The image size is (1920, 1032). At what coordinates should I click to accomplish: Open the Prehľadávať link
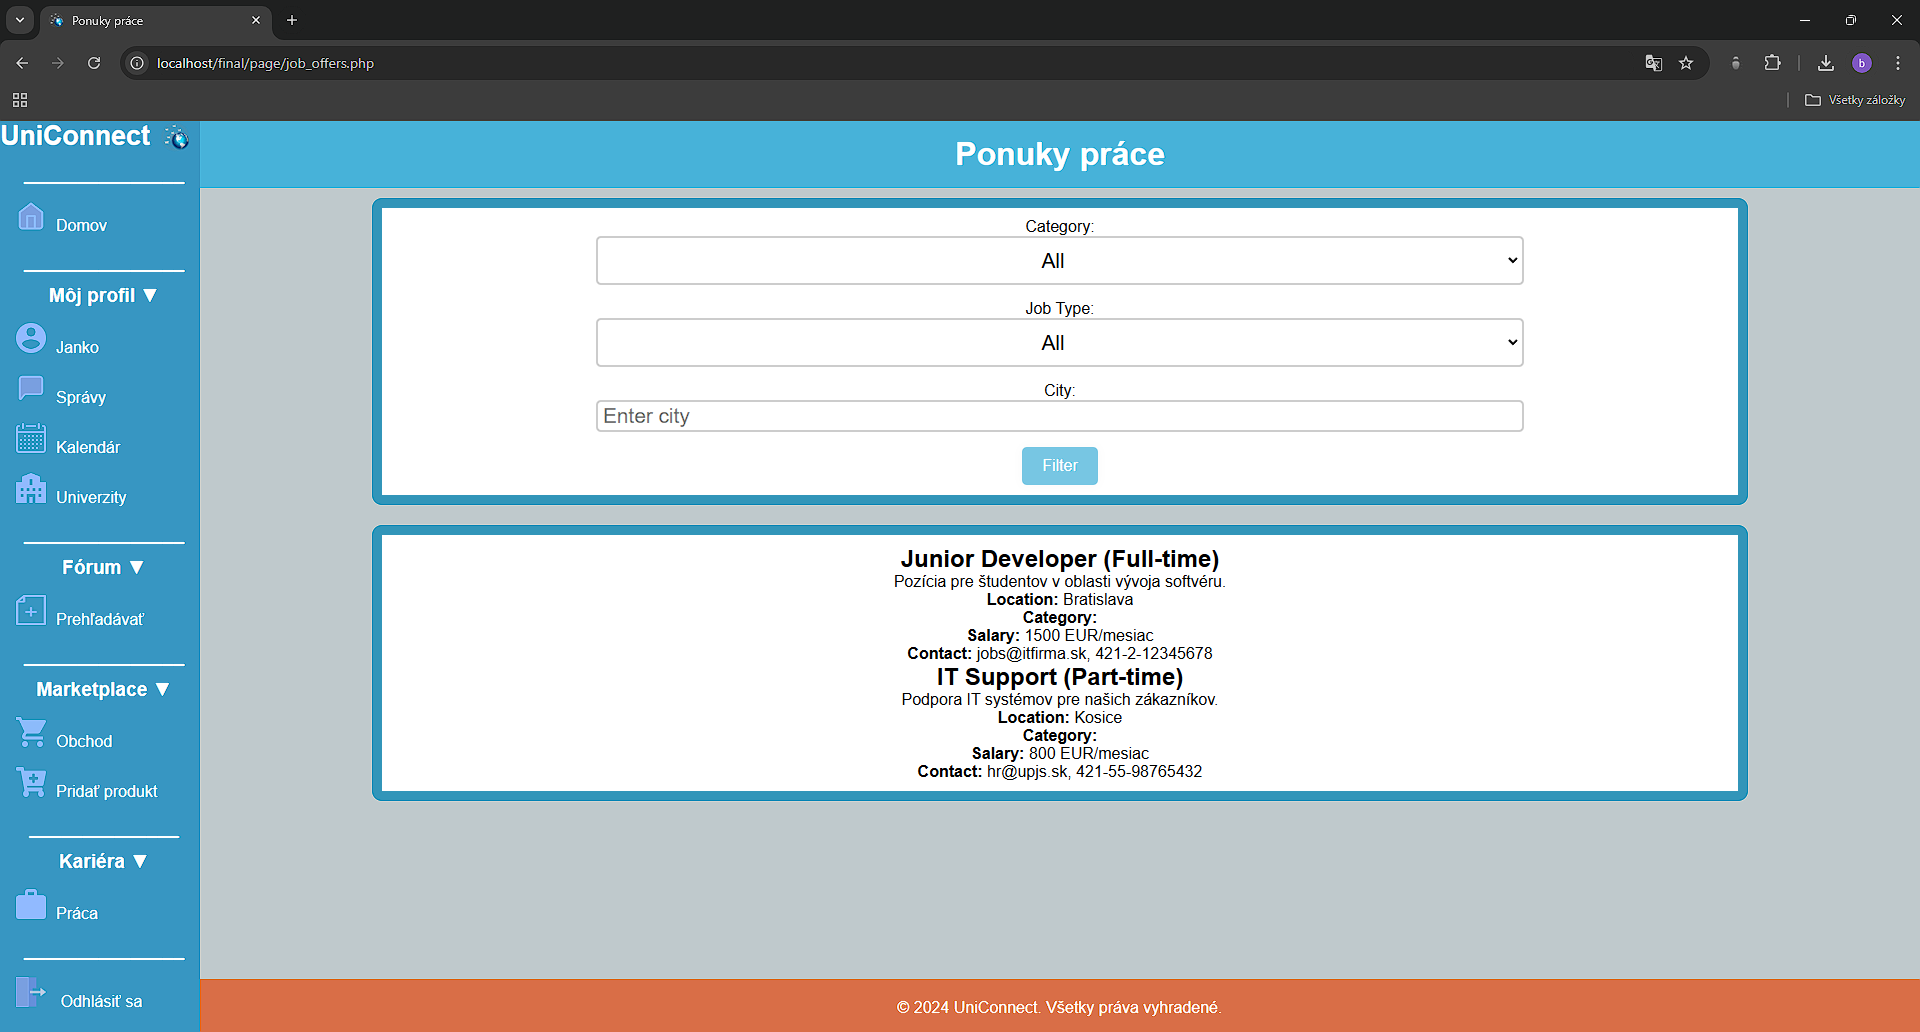click(x=100, y=620)
